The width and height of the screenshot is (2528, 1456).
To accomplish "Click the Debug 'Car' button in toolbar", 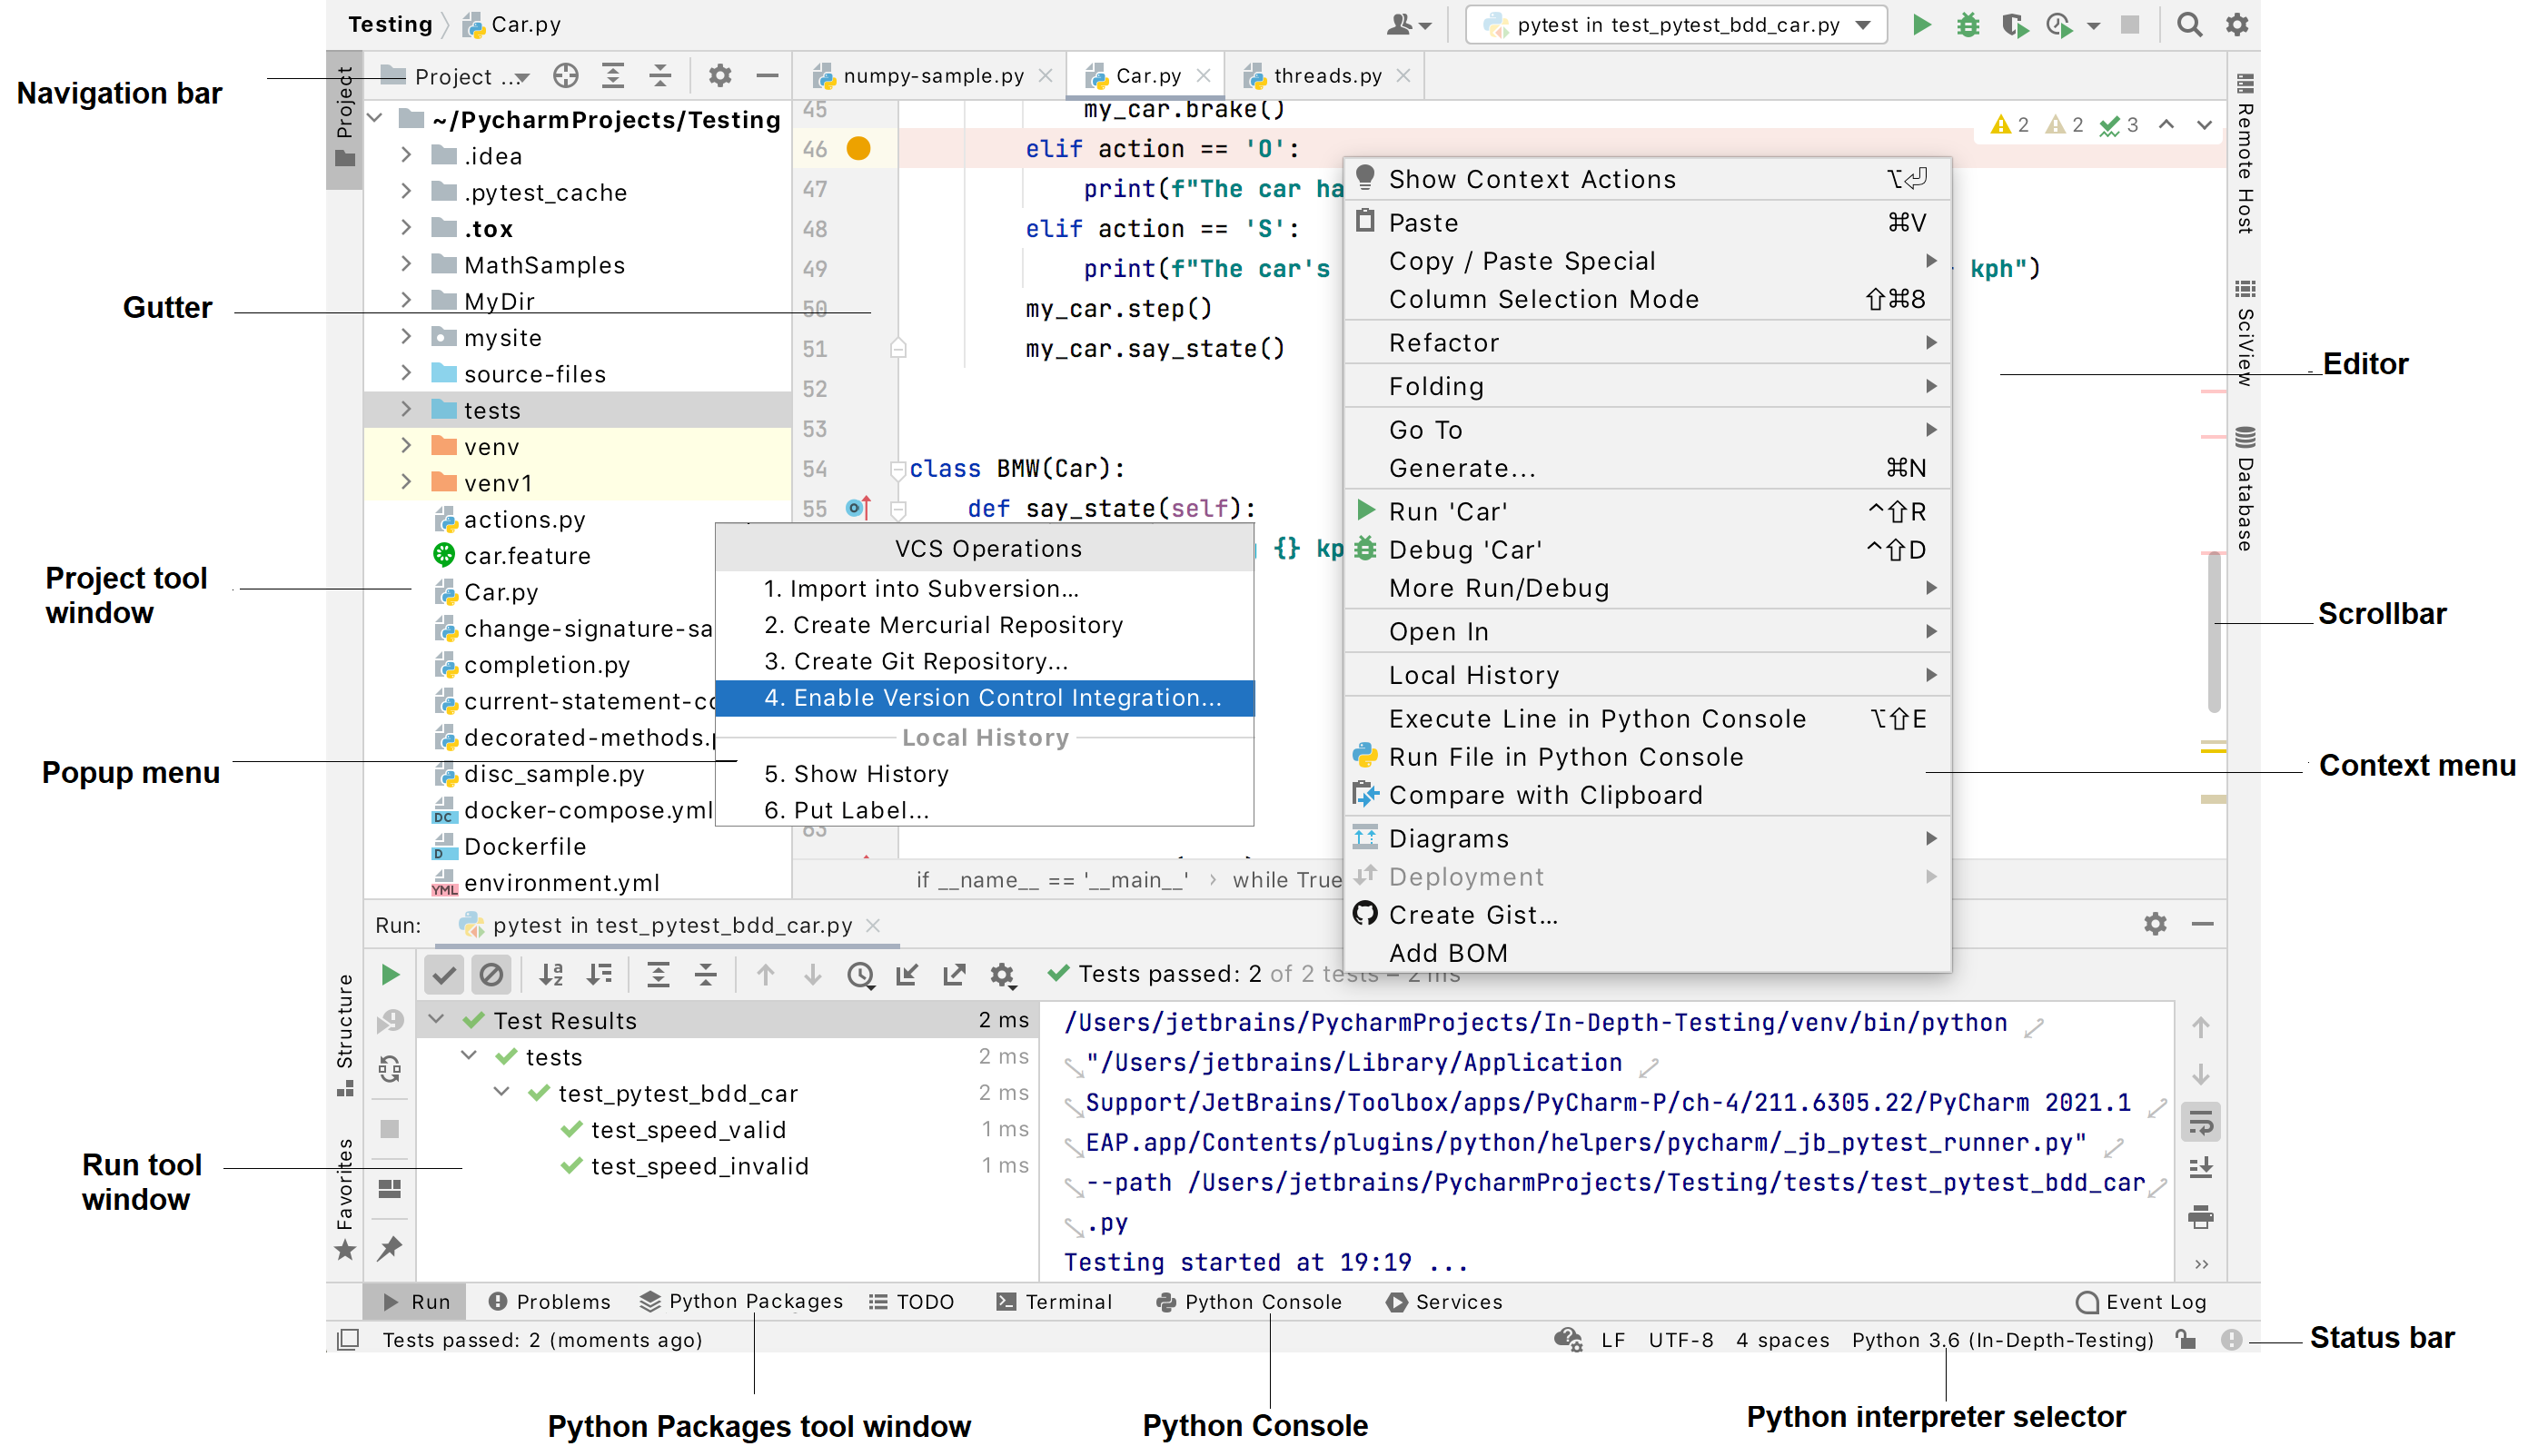I will [1958, 26].
